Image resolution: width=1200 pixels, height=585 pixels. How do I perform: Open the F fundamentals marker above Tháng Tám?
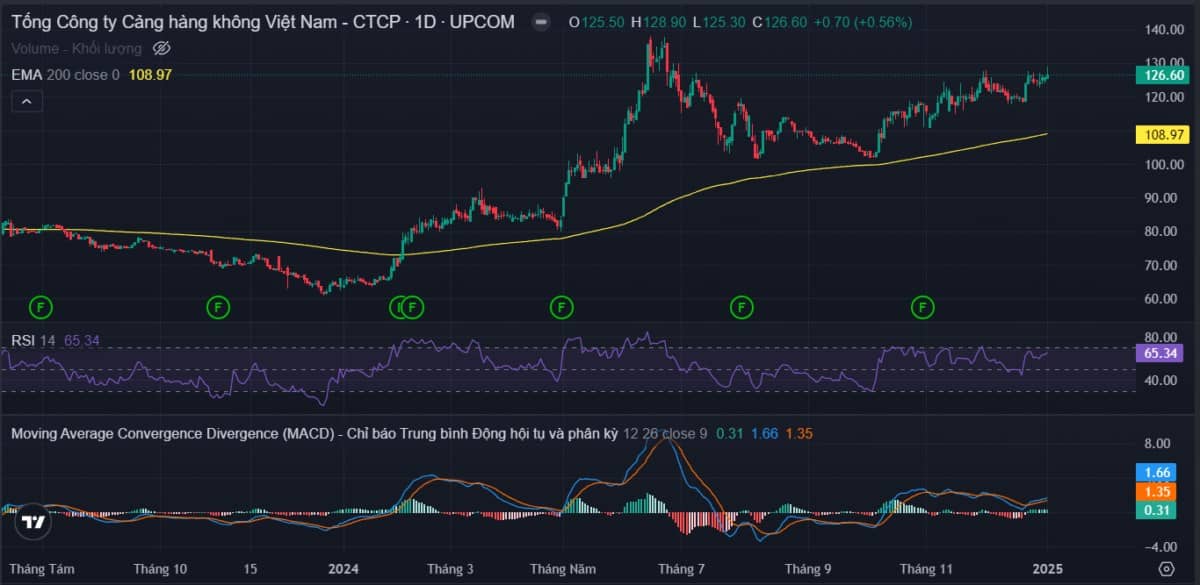point(41,305)
